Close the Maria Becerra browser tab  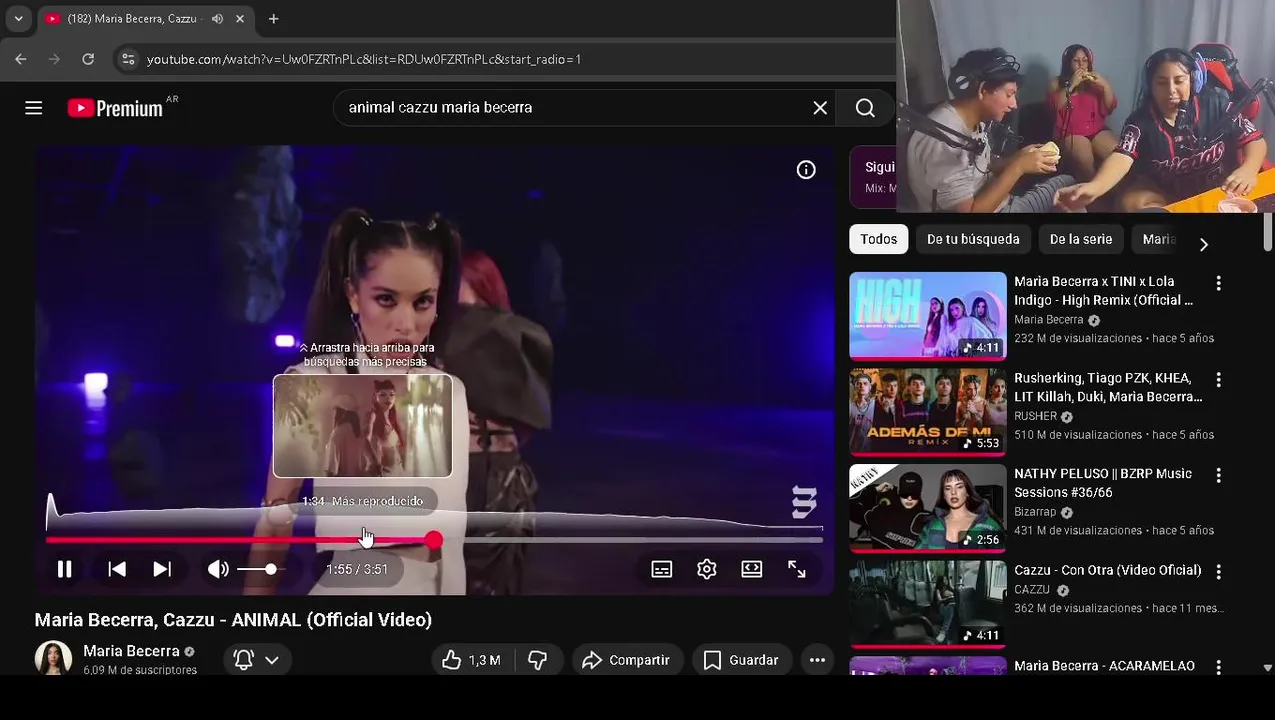240,19
